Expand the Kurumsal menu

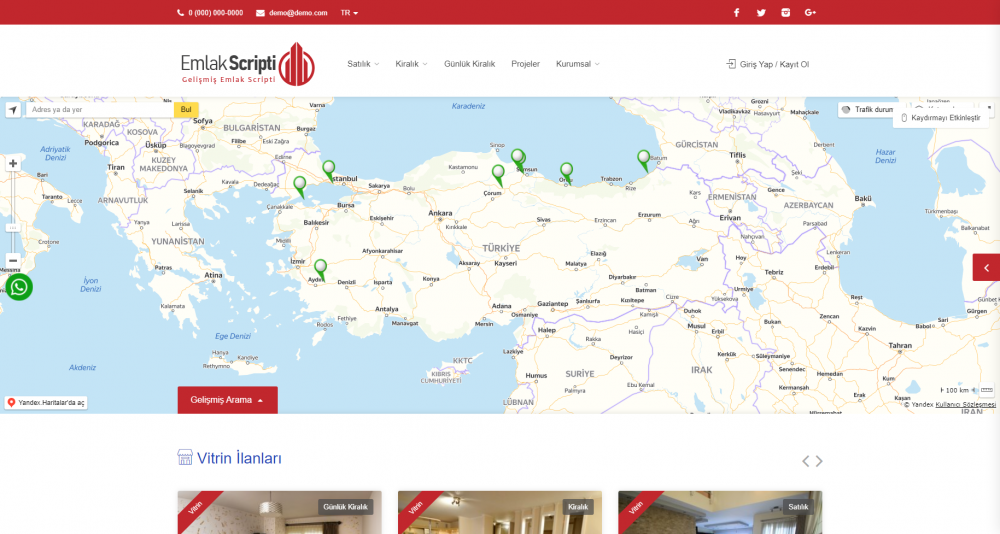[578, 64]
